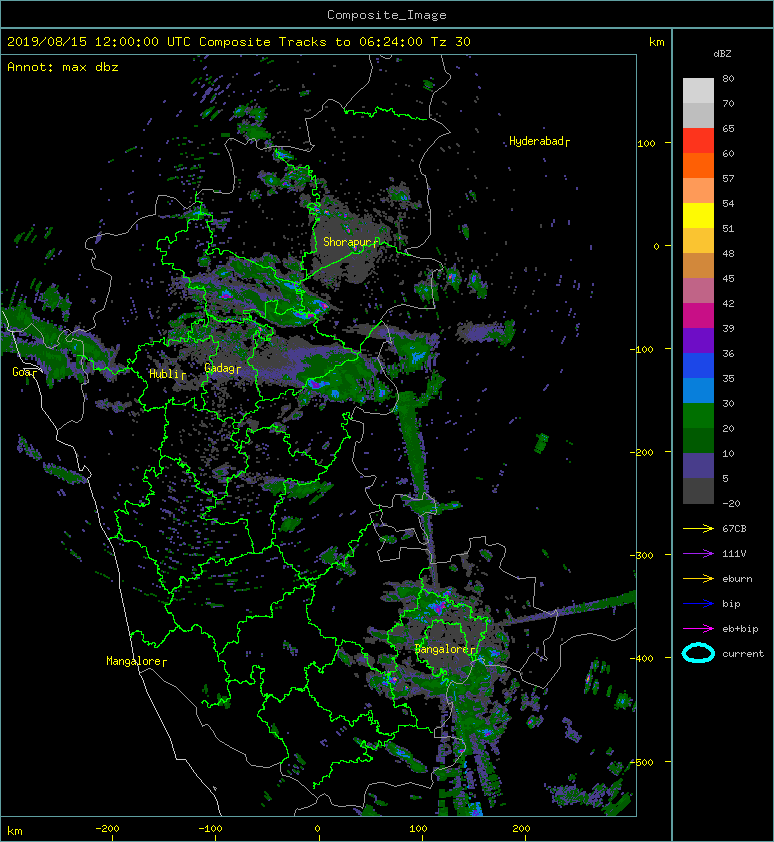Viewport: 774px width, 842px height.
Task: Click the 'Annot: max dbz' annotation text
Action: (63, 67)
